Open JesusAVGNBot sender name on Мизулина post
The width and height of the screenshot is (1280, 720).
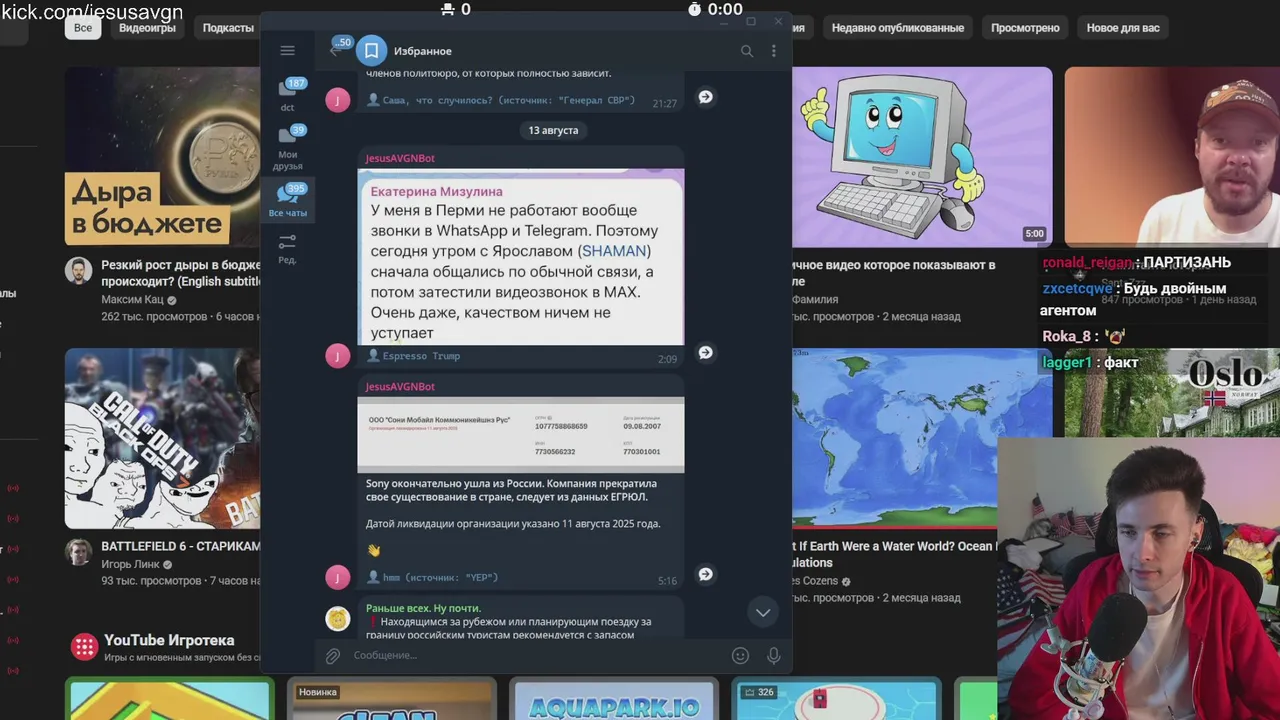[x=400, y=158]
